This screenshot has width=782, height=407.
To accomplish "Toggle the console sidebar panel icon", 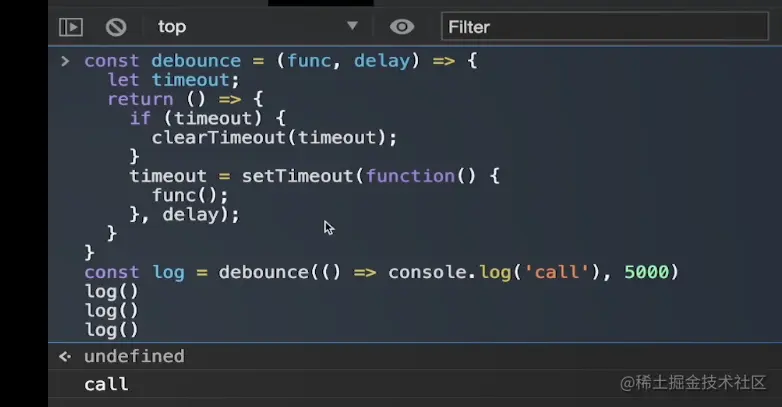I will click(x=71, y=27).
